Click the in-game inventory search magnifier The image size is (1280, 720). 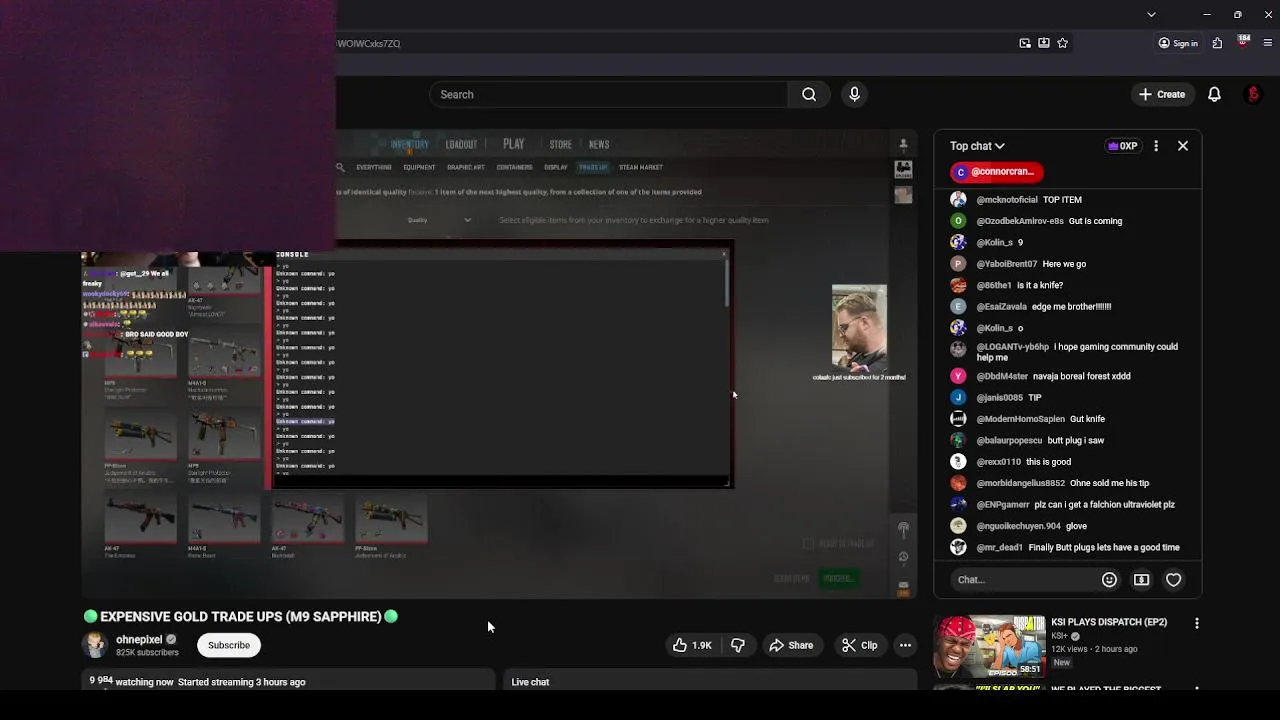[x=340, y=167]
